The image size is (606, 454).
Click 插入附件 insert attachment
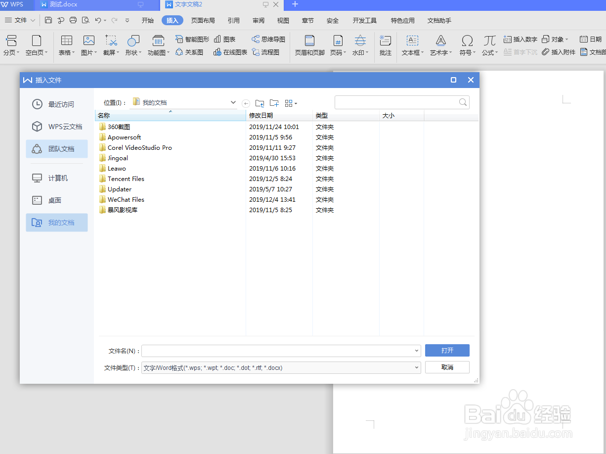pyautogui.click(x=558, y=52)
